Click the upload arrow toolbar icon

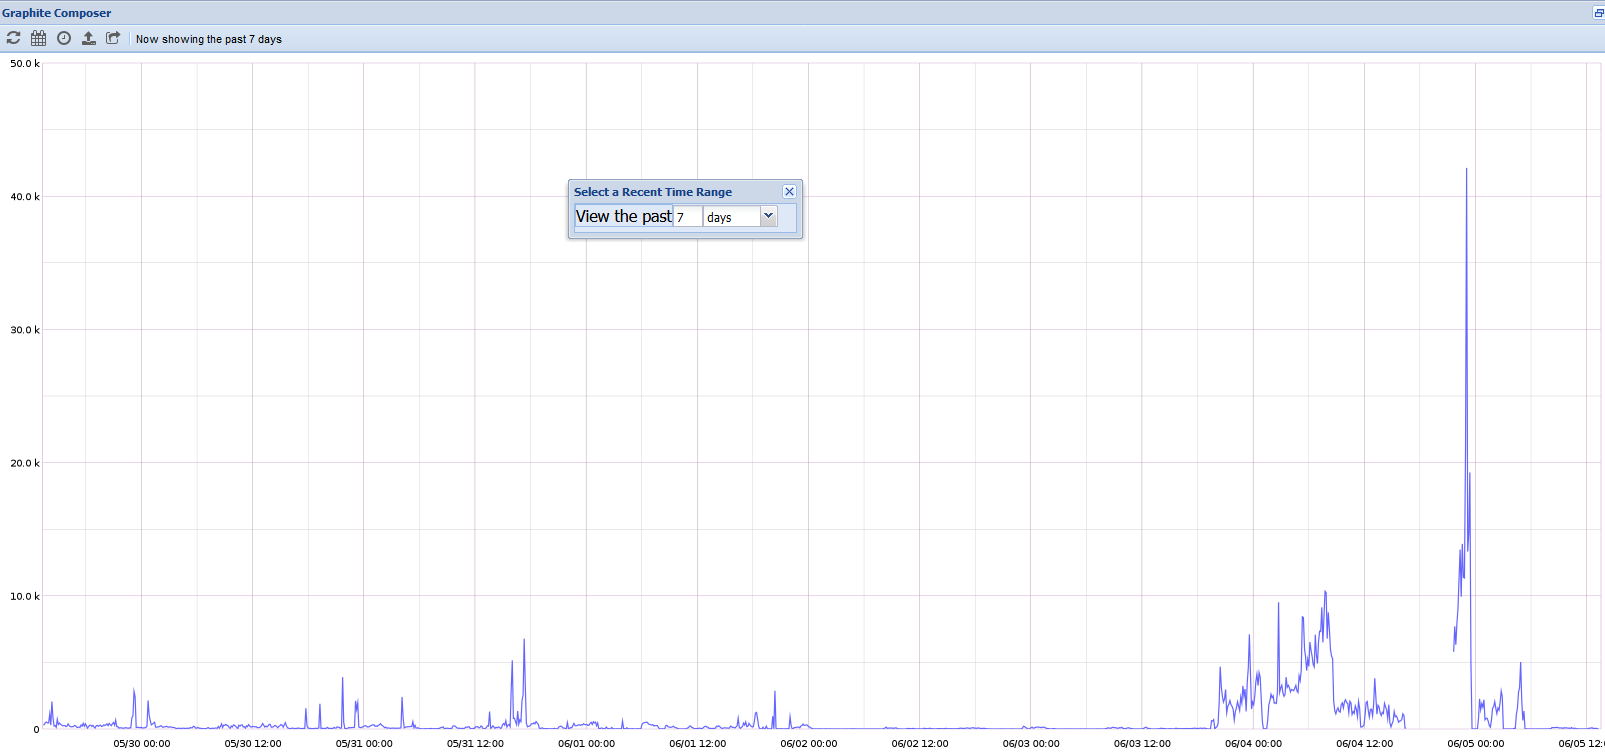(89, 38)
